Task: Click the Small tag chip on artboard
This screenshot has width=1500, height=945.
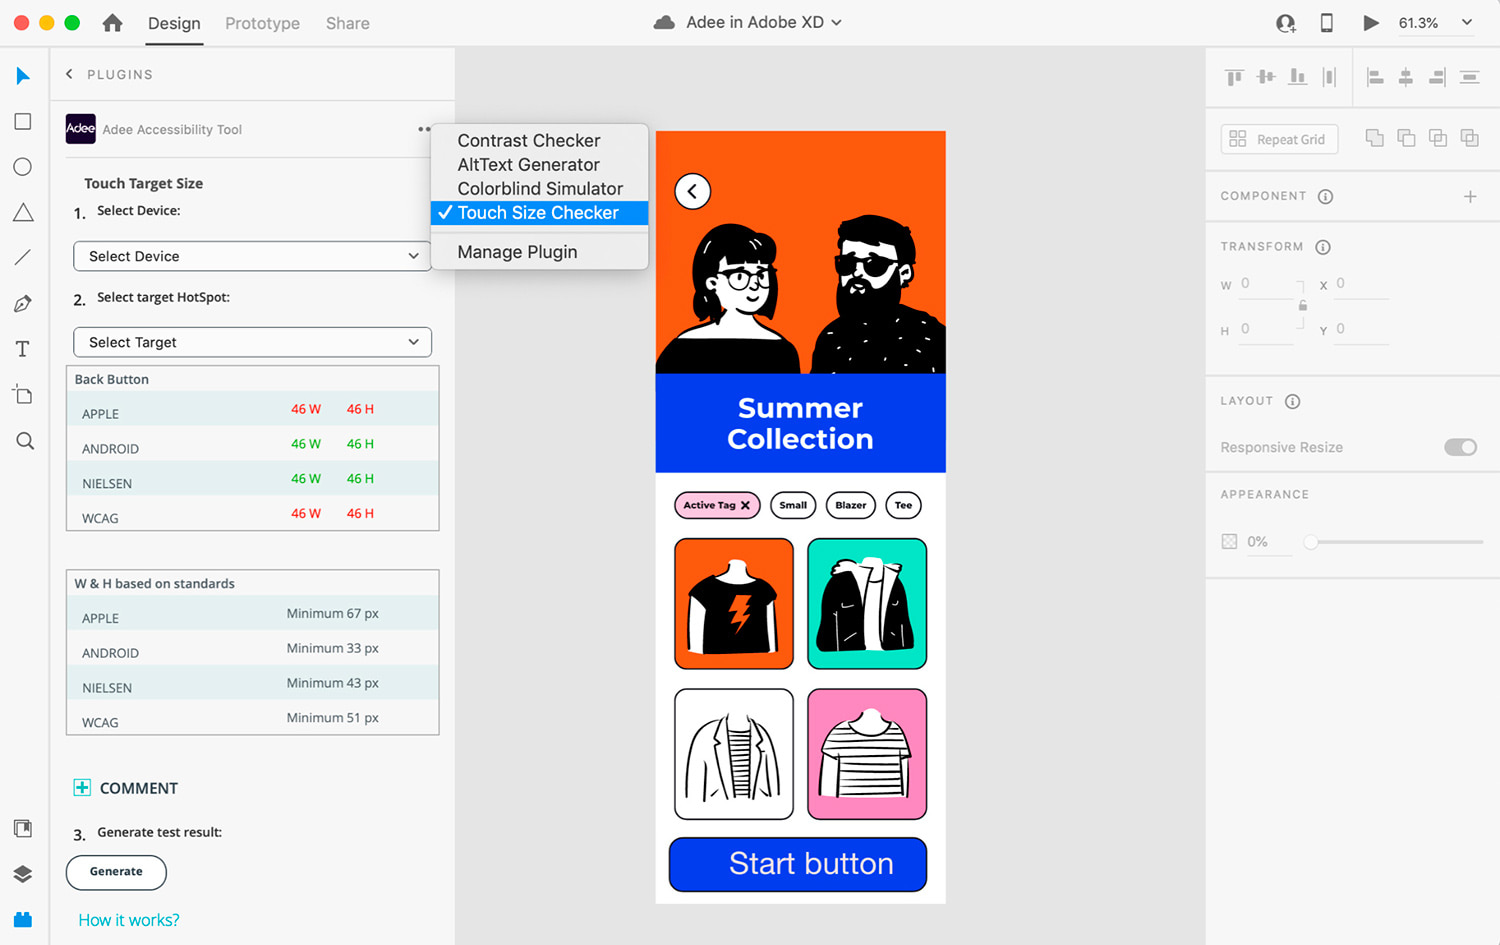Action: click(x=793, y=505)
